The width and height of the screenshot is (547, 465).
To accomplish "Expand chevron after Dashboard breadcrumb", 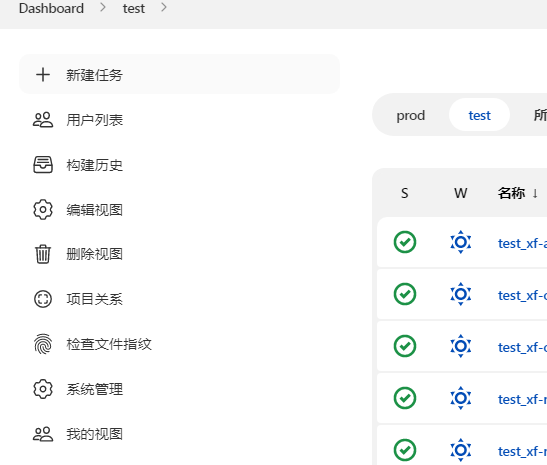I will click(x=103, y=7).
